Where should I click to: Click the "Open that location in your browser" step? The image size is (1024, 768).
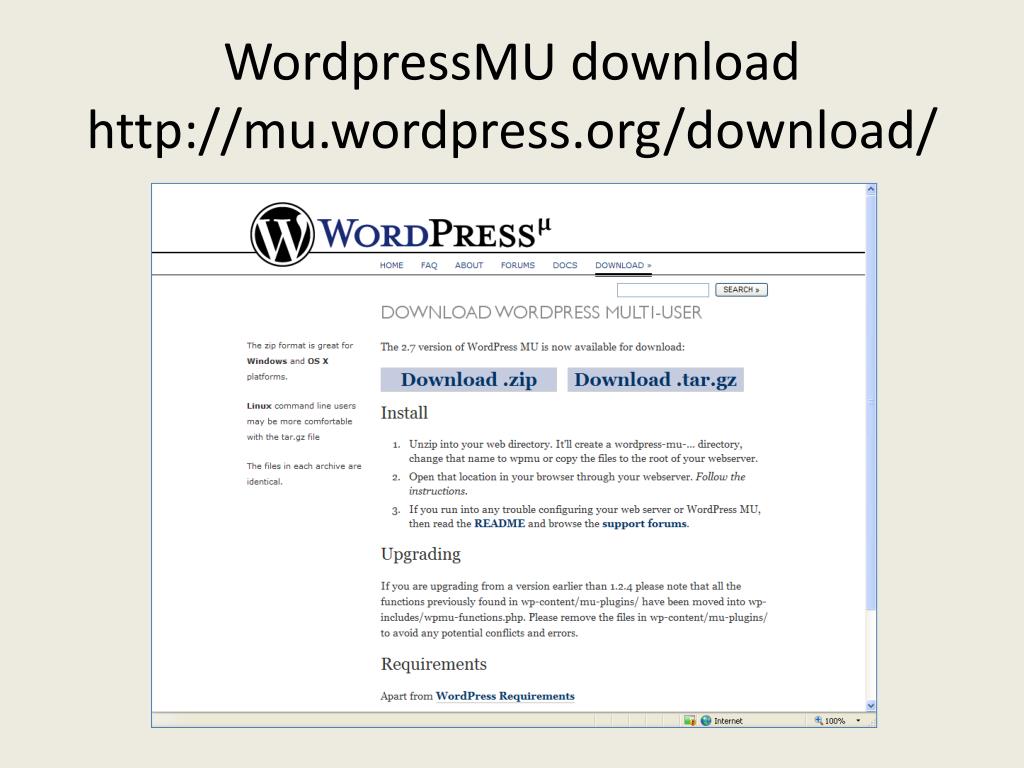(577, 484)
